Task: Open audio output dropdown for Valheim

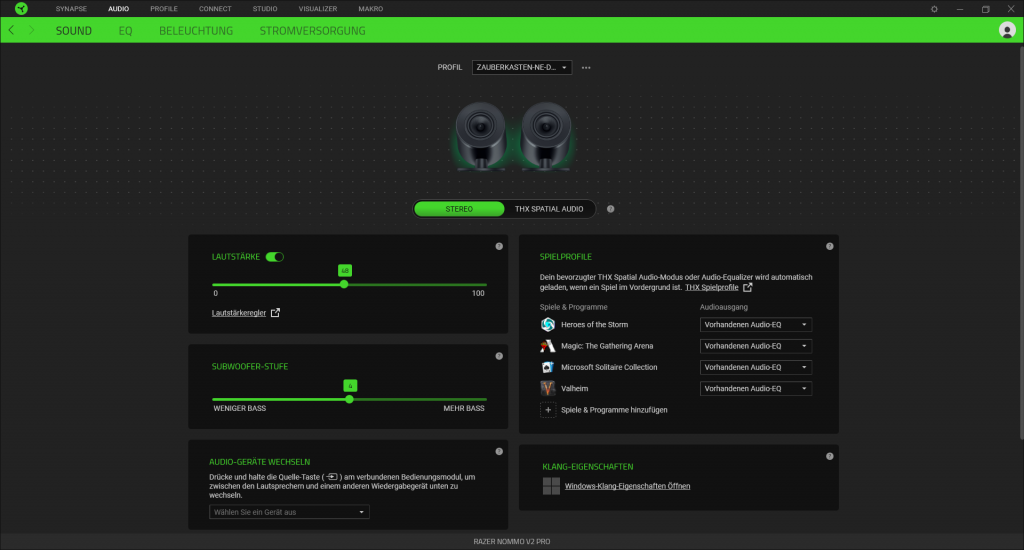Action: (756, 388)
